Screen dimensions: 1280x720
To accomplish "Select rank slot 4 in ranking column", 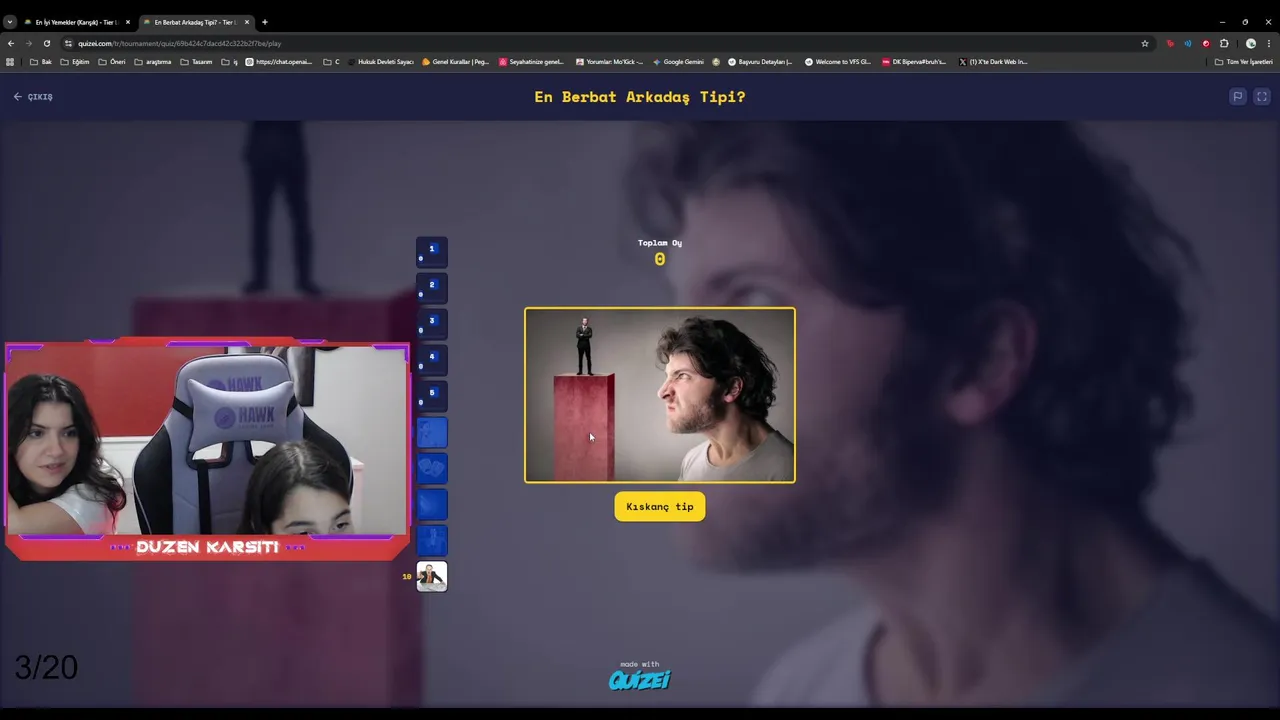I will pyautogui.click(x=432, y=360).
